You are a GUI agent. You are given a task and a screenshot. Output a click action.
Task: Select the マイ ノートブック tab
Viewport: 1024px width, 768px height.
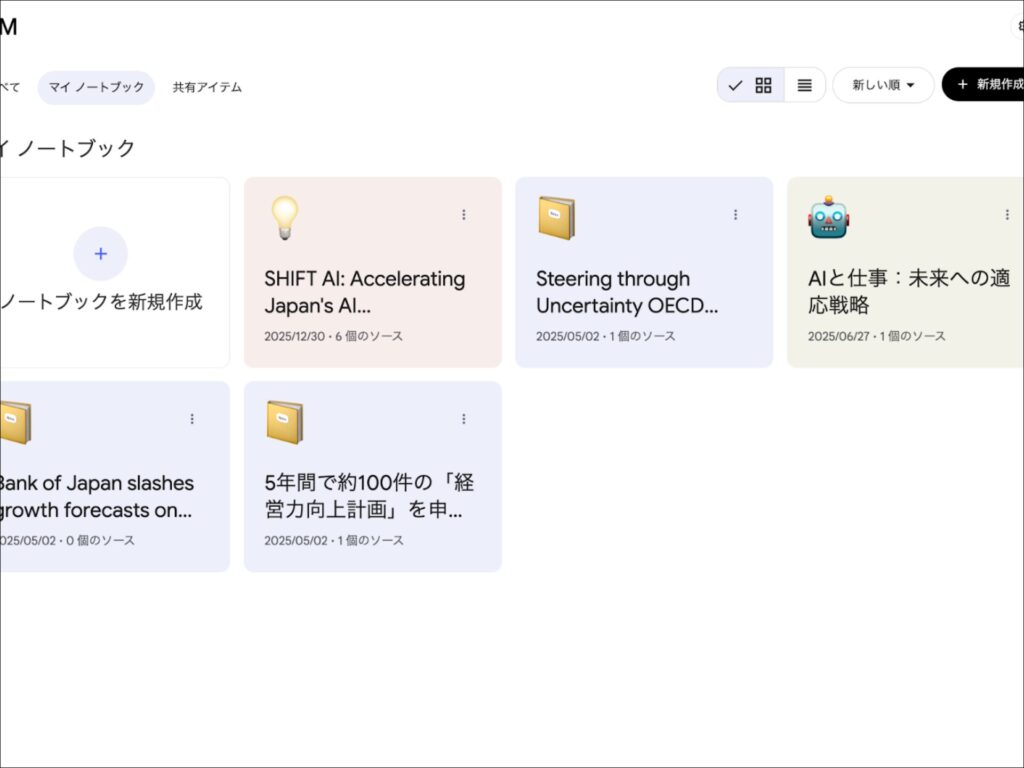(x=95, y=88)
